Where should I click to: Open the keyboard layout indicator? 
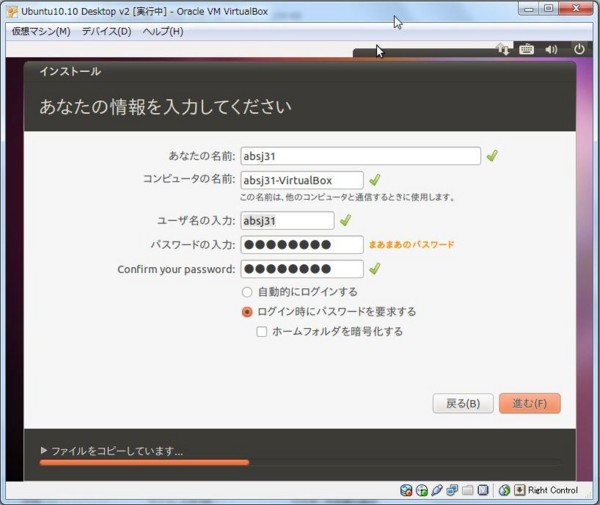pos(527,49)
